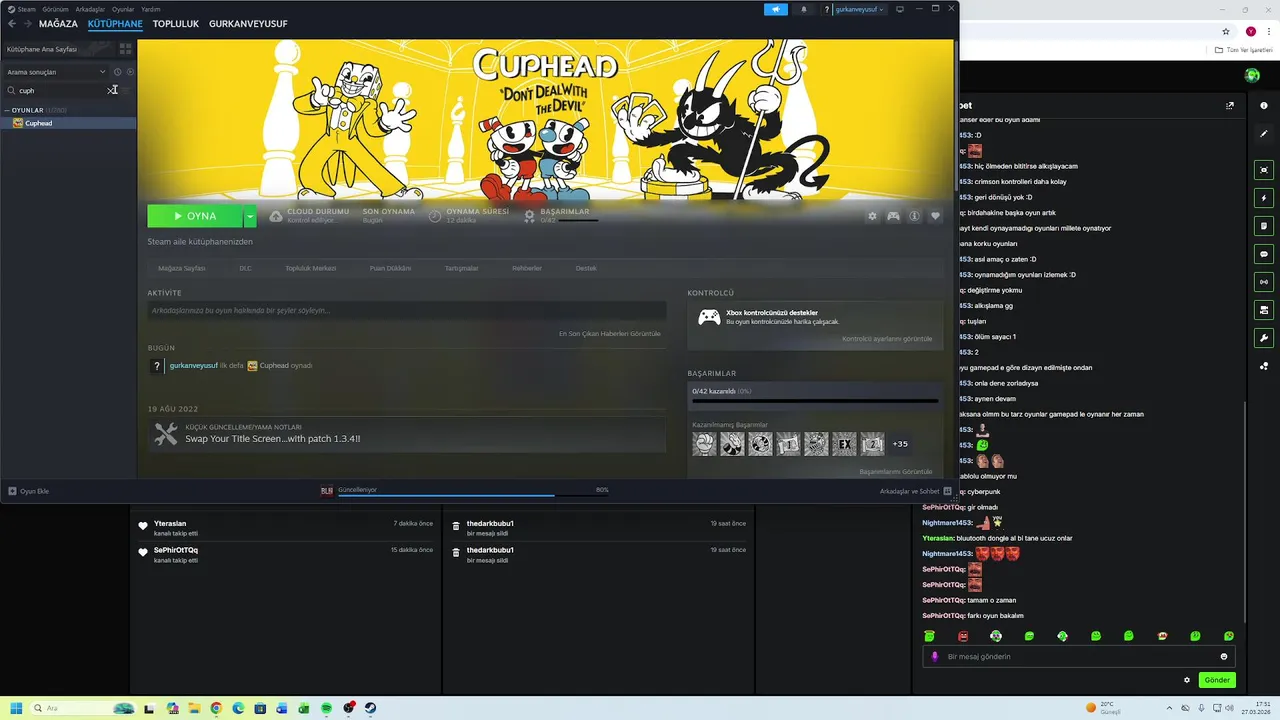The width and height of the screenshot is (1280, 720).
Task: Click the lightning bolt icon in the chat sidebar
Action: point(1264,198)
